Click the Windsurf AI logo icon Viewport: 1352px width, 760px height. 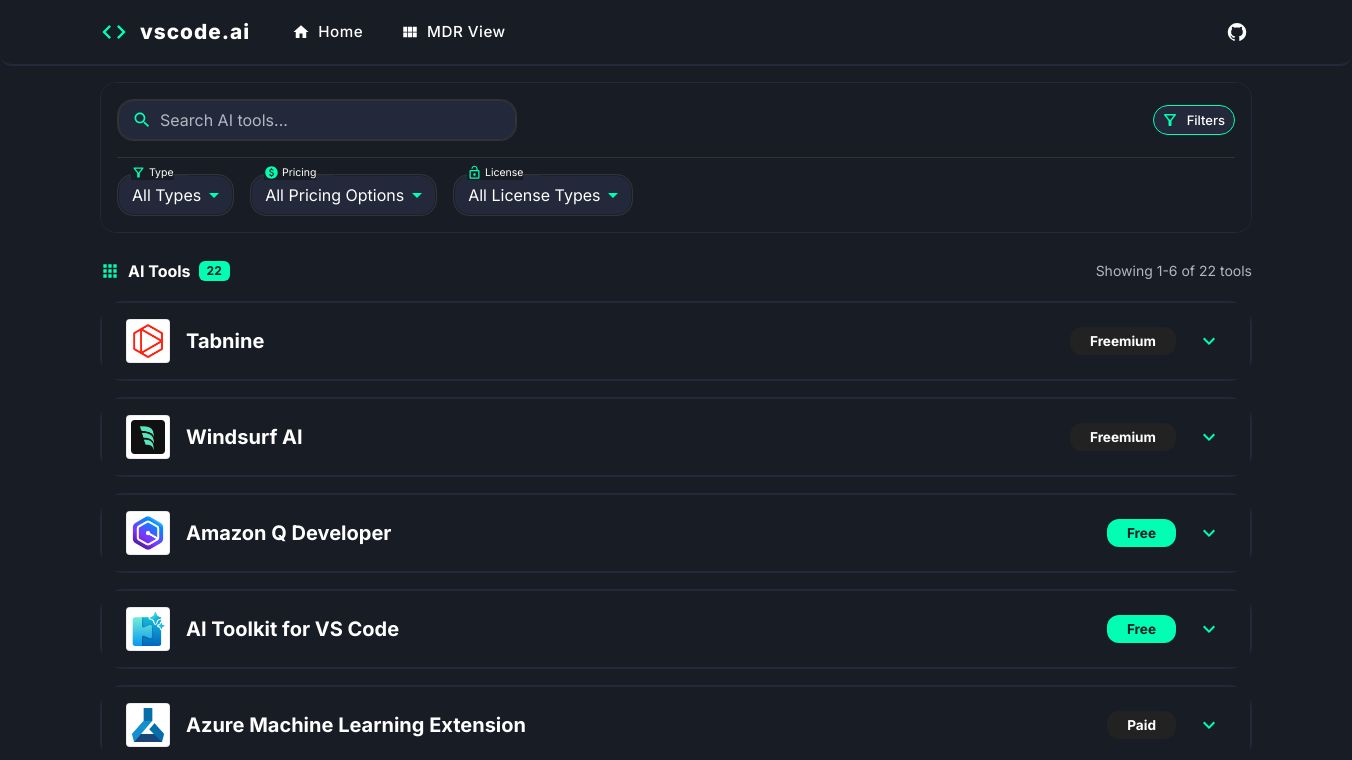[148, 437]
